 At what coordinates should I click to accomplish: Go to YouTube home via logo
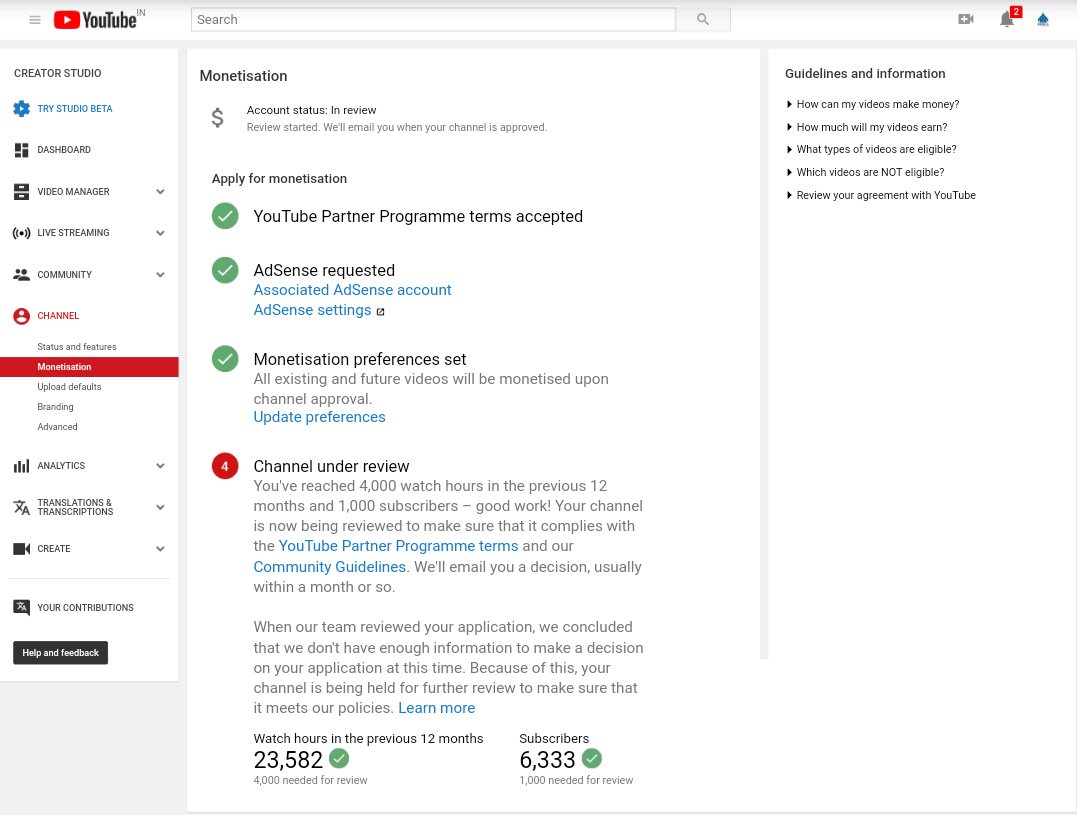[x=95, y=20]
